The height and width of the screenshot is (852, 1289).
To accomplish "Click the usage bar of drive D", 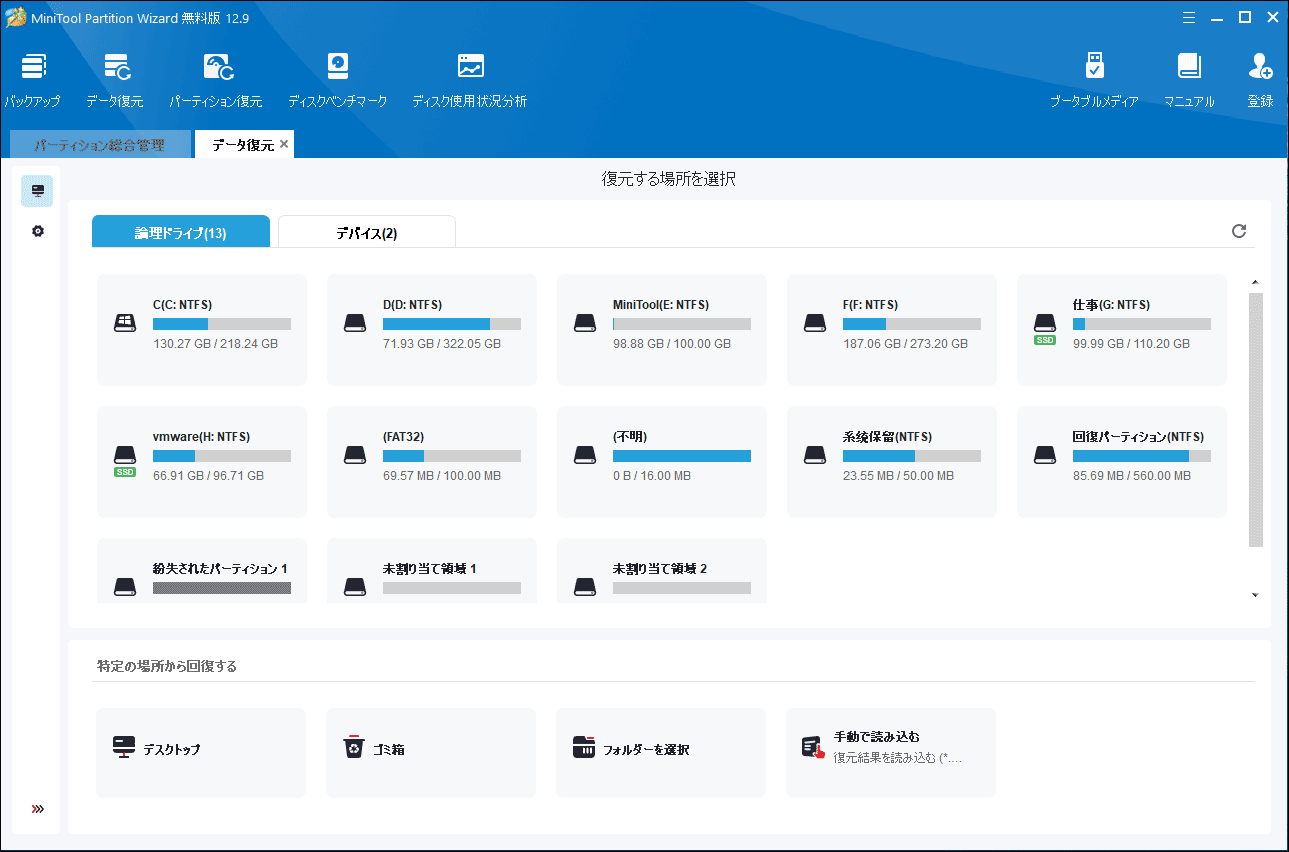I will 452,324.
